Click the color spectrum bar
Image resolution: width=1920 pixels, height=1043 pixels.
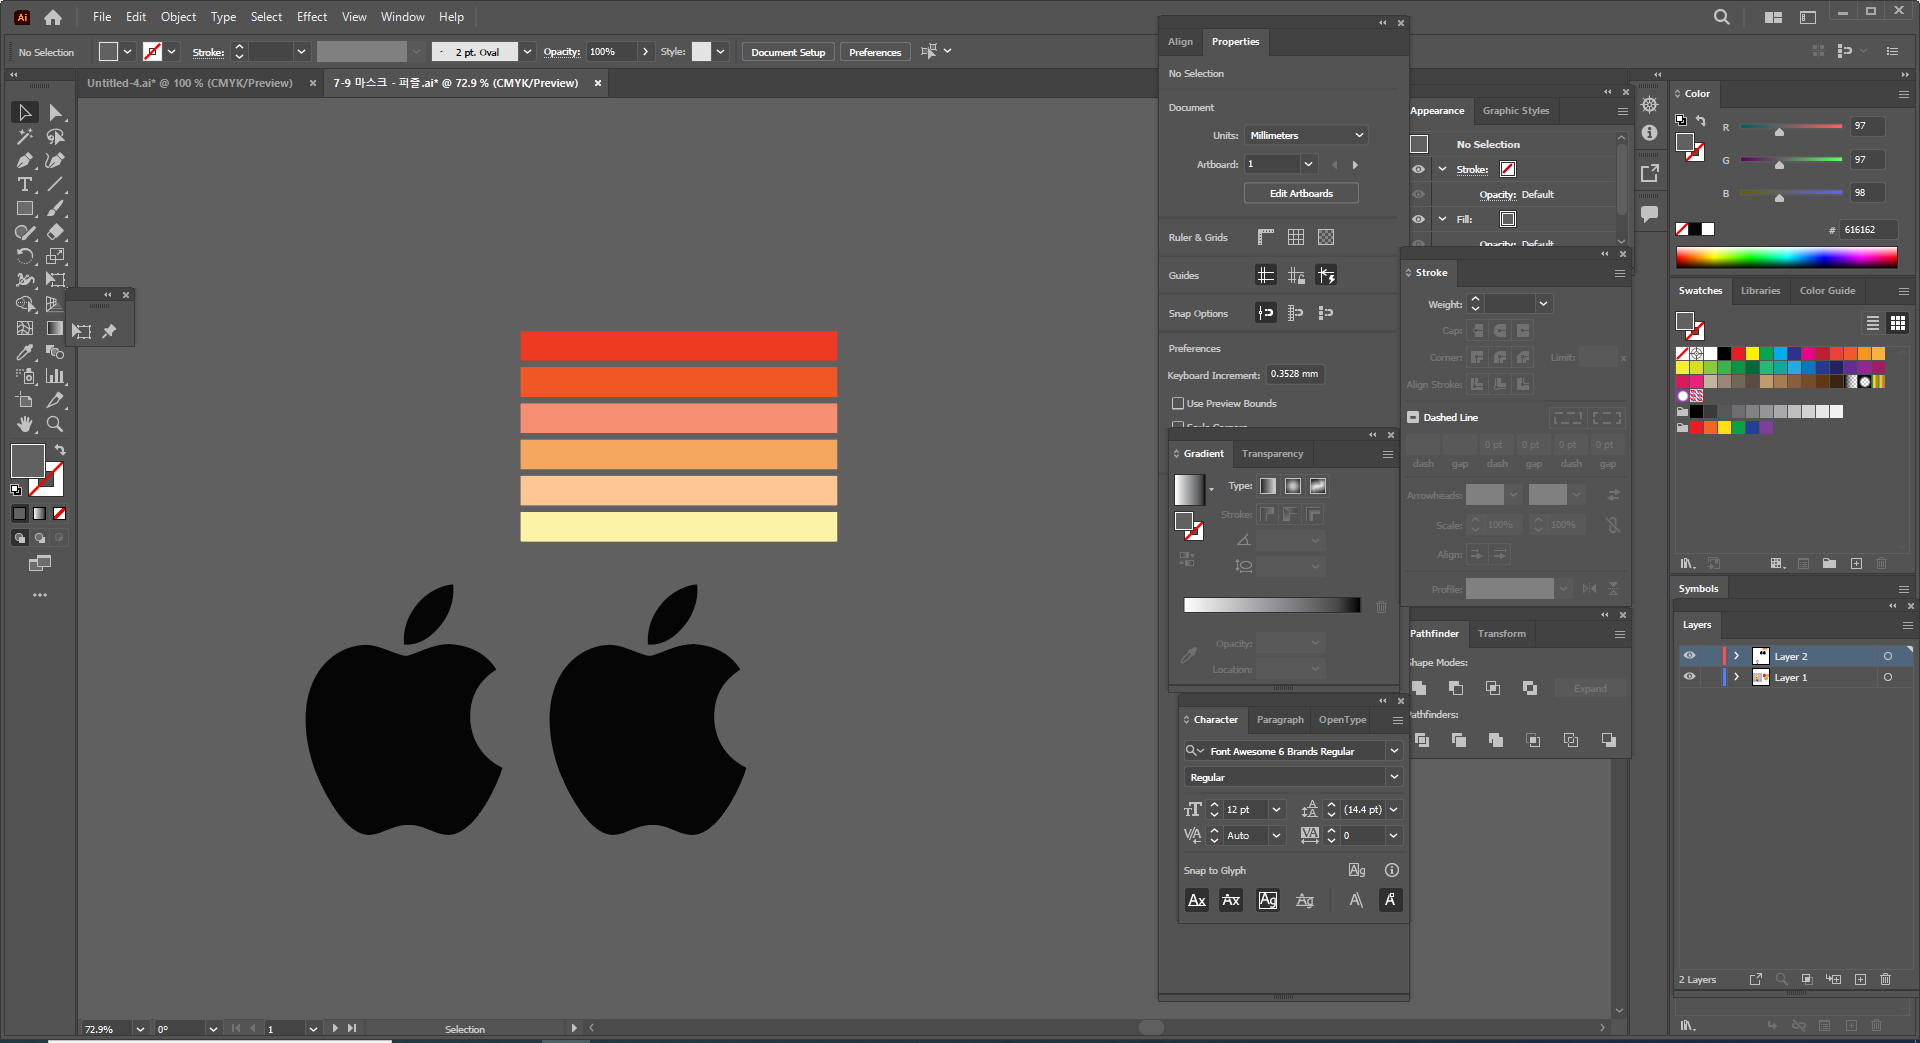pos(1786,257)
